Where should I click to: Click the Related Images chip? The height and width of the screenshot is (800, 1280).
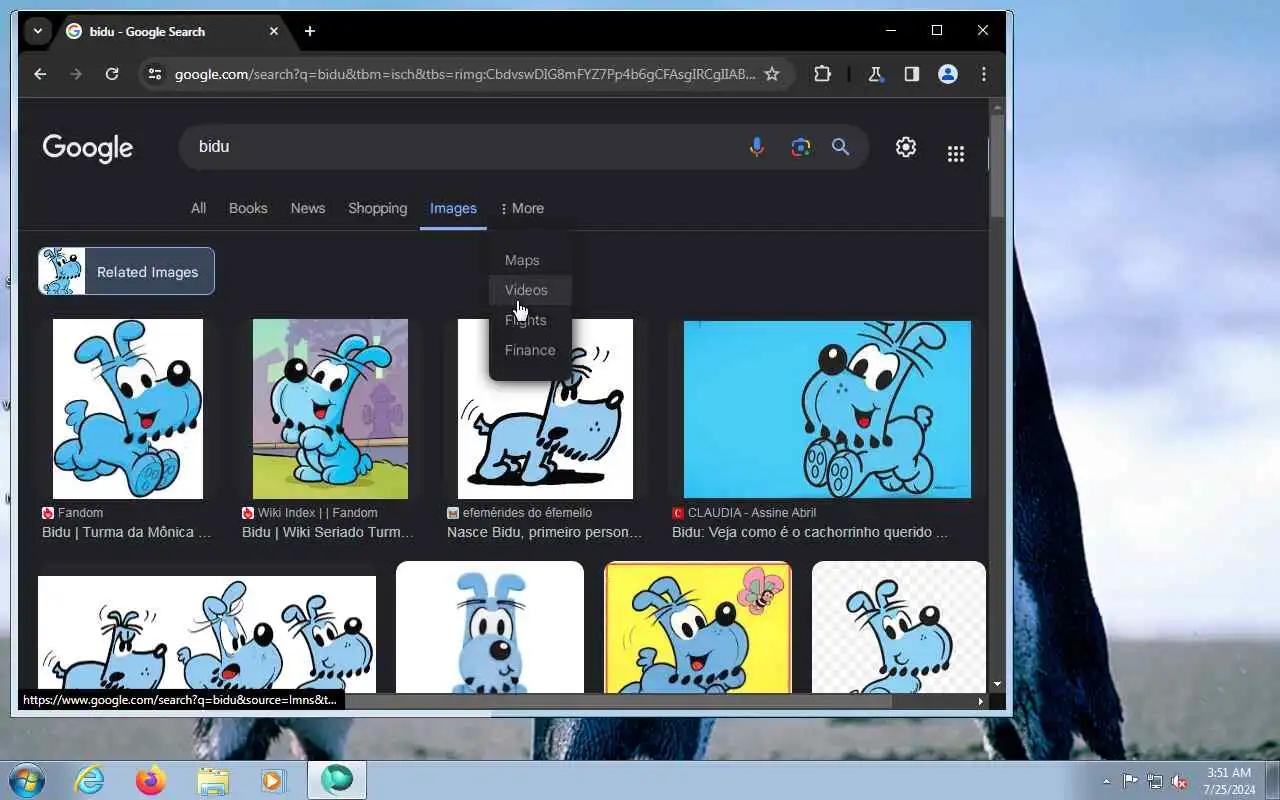point(126,271)
